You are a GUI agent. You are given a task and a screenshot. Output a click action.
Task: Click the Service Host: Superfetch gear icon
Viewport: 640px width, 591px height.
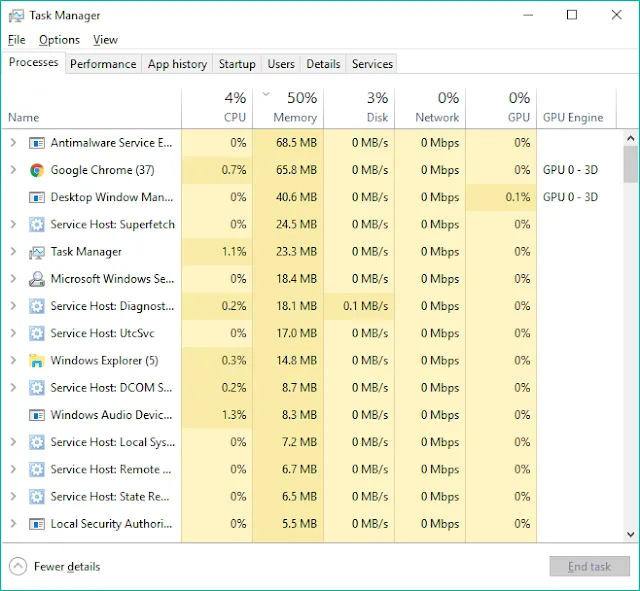click(x=37, y=224)
